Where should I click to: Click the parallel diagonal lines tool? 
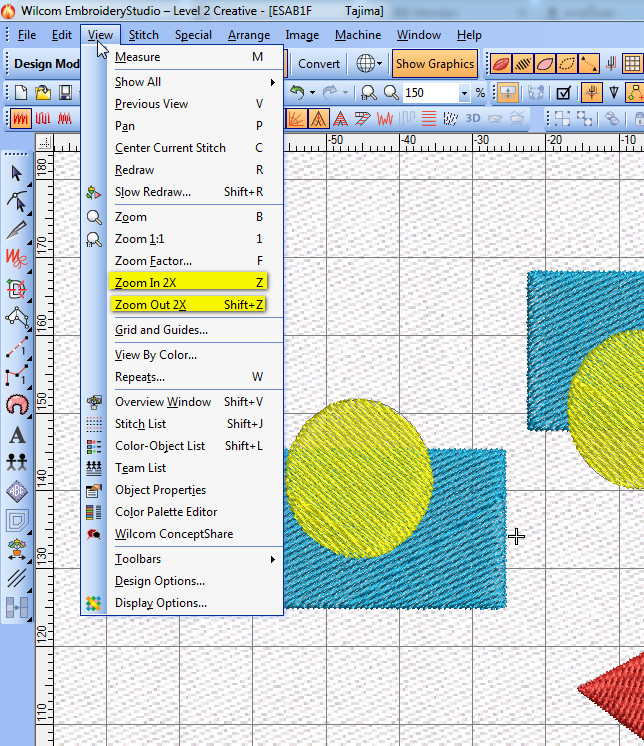coord(17,579)
